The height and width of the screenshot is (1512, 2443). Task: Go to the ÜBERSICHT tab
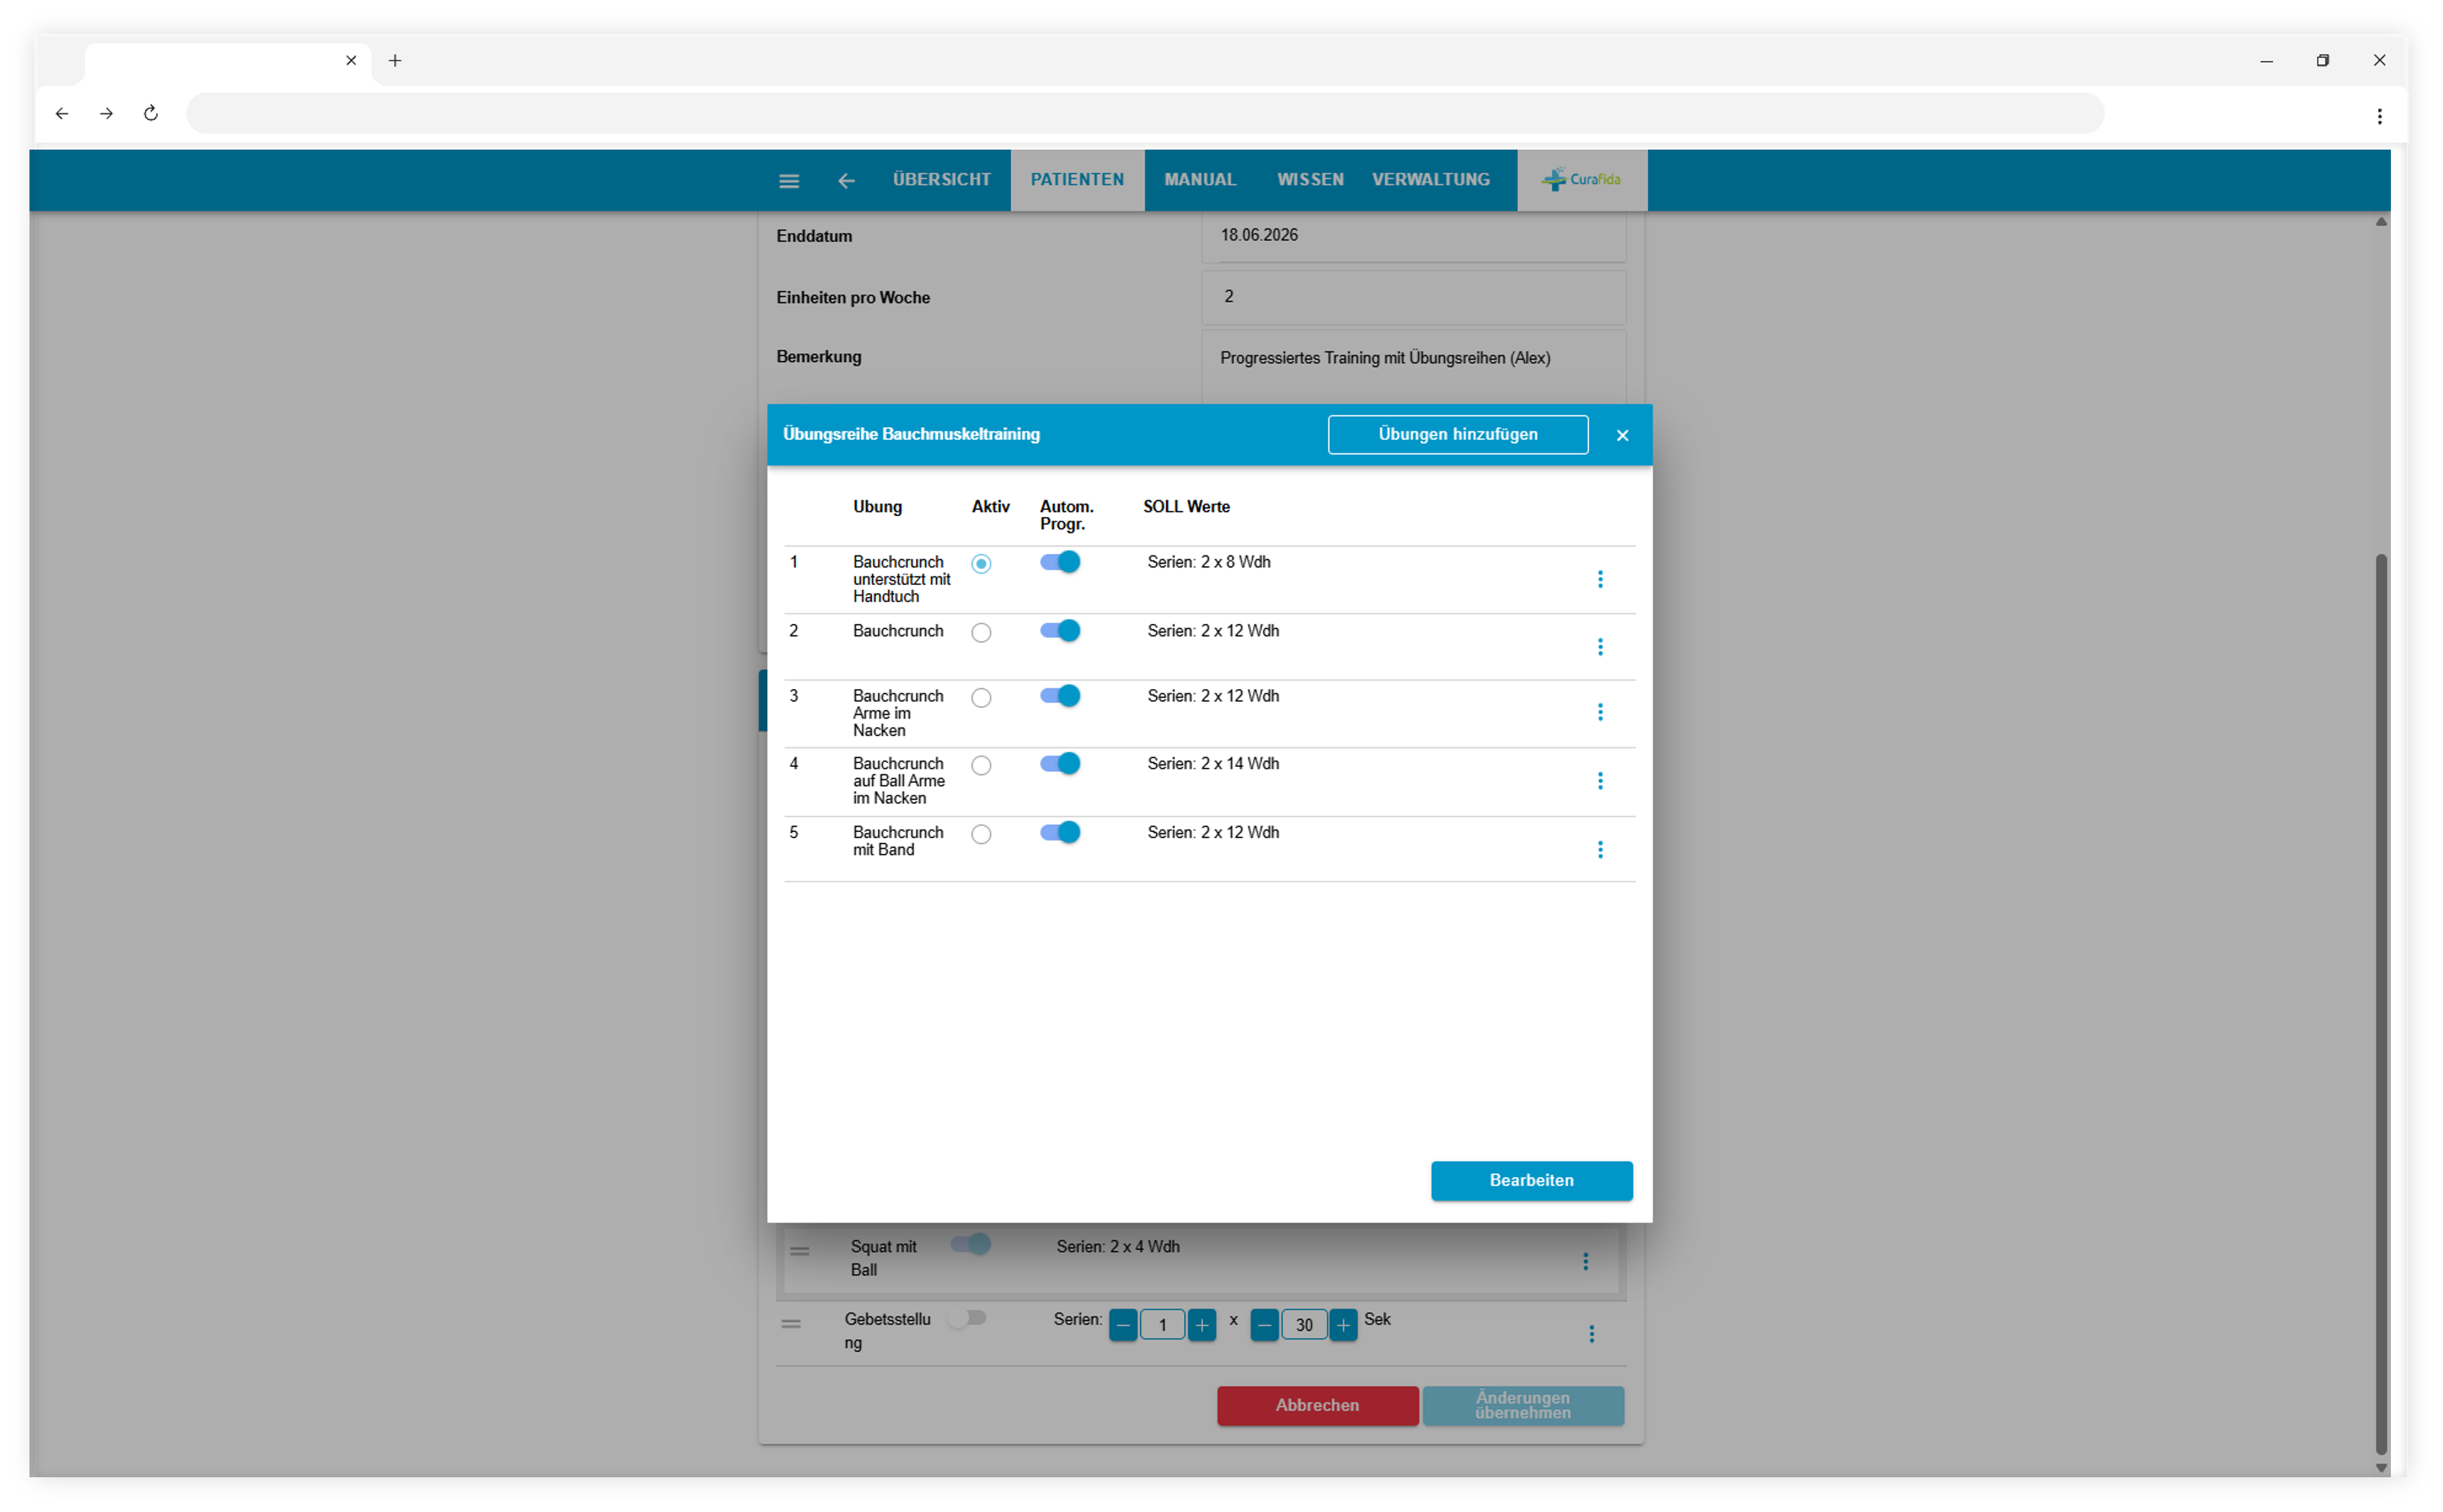[941, 180]
